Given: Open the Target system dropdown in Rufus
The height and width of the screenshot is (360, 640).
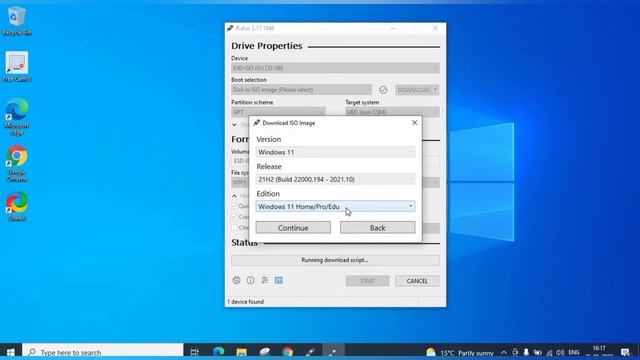Looking at the screenshot, I should [x=392, y=111].
